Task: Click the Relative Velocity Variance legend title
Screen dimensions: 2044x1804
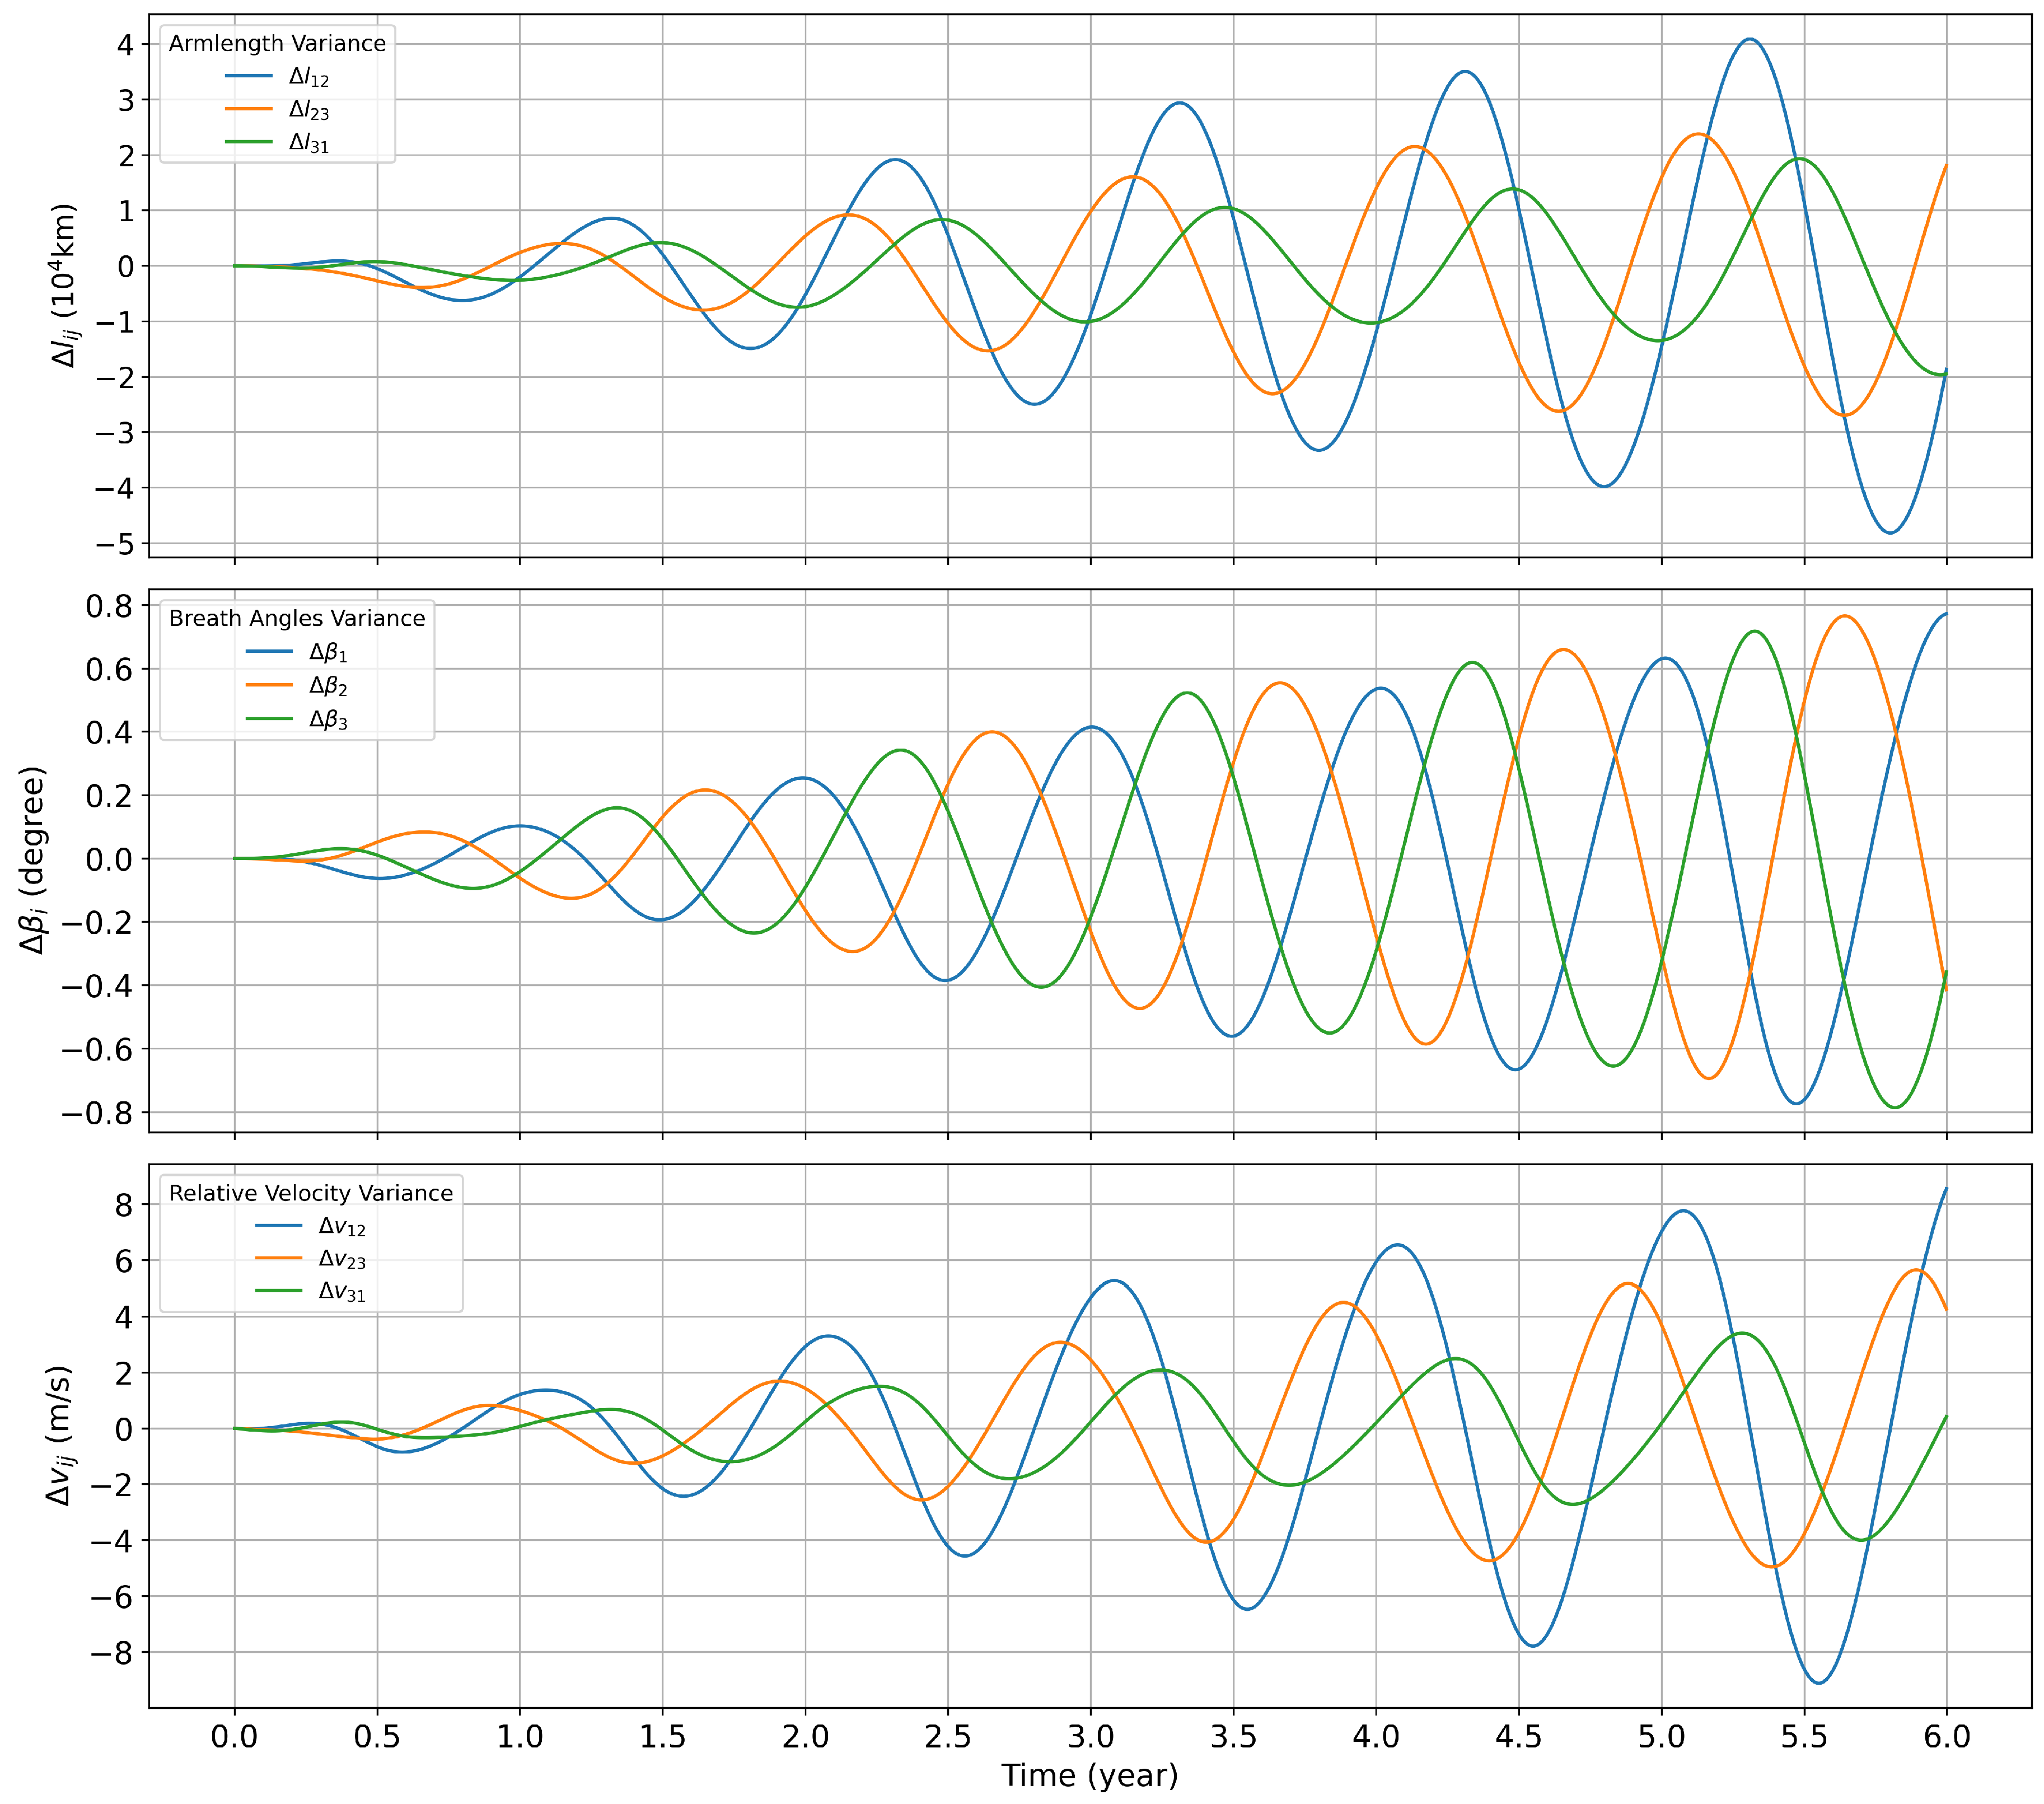Action: point(311,1193)
